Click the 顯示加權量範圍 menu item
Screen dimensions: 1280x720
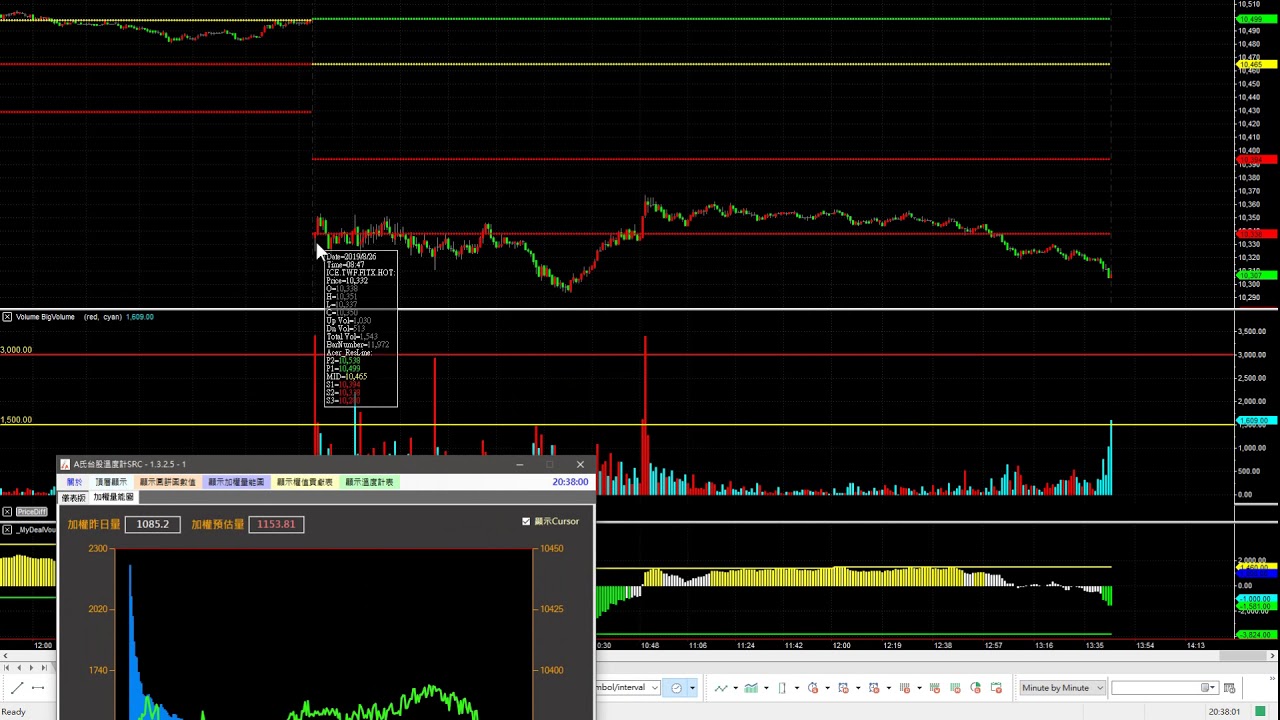click(236, 482)
